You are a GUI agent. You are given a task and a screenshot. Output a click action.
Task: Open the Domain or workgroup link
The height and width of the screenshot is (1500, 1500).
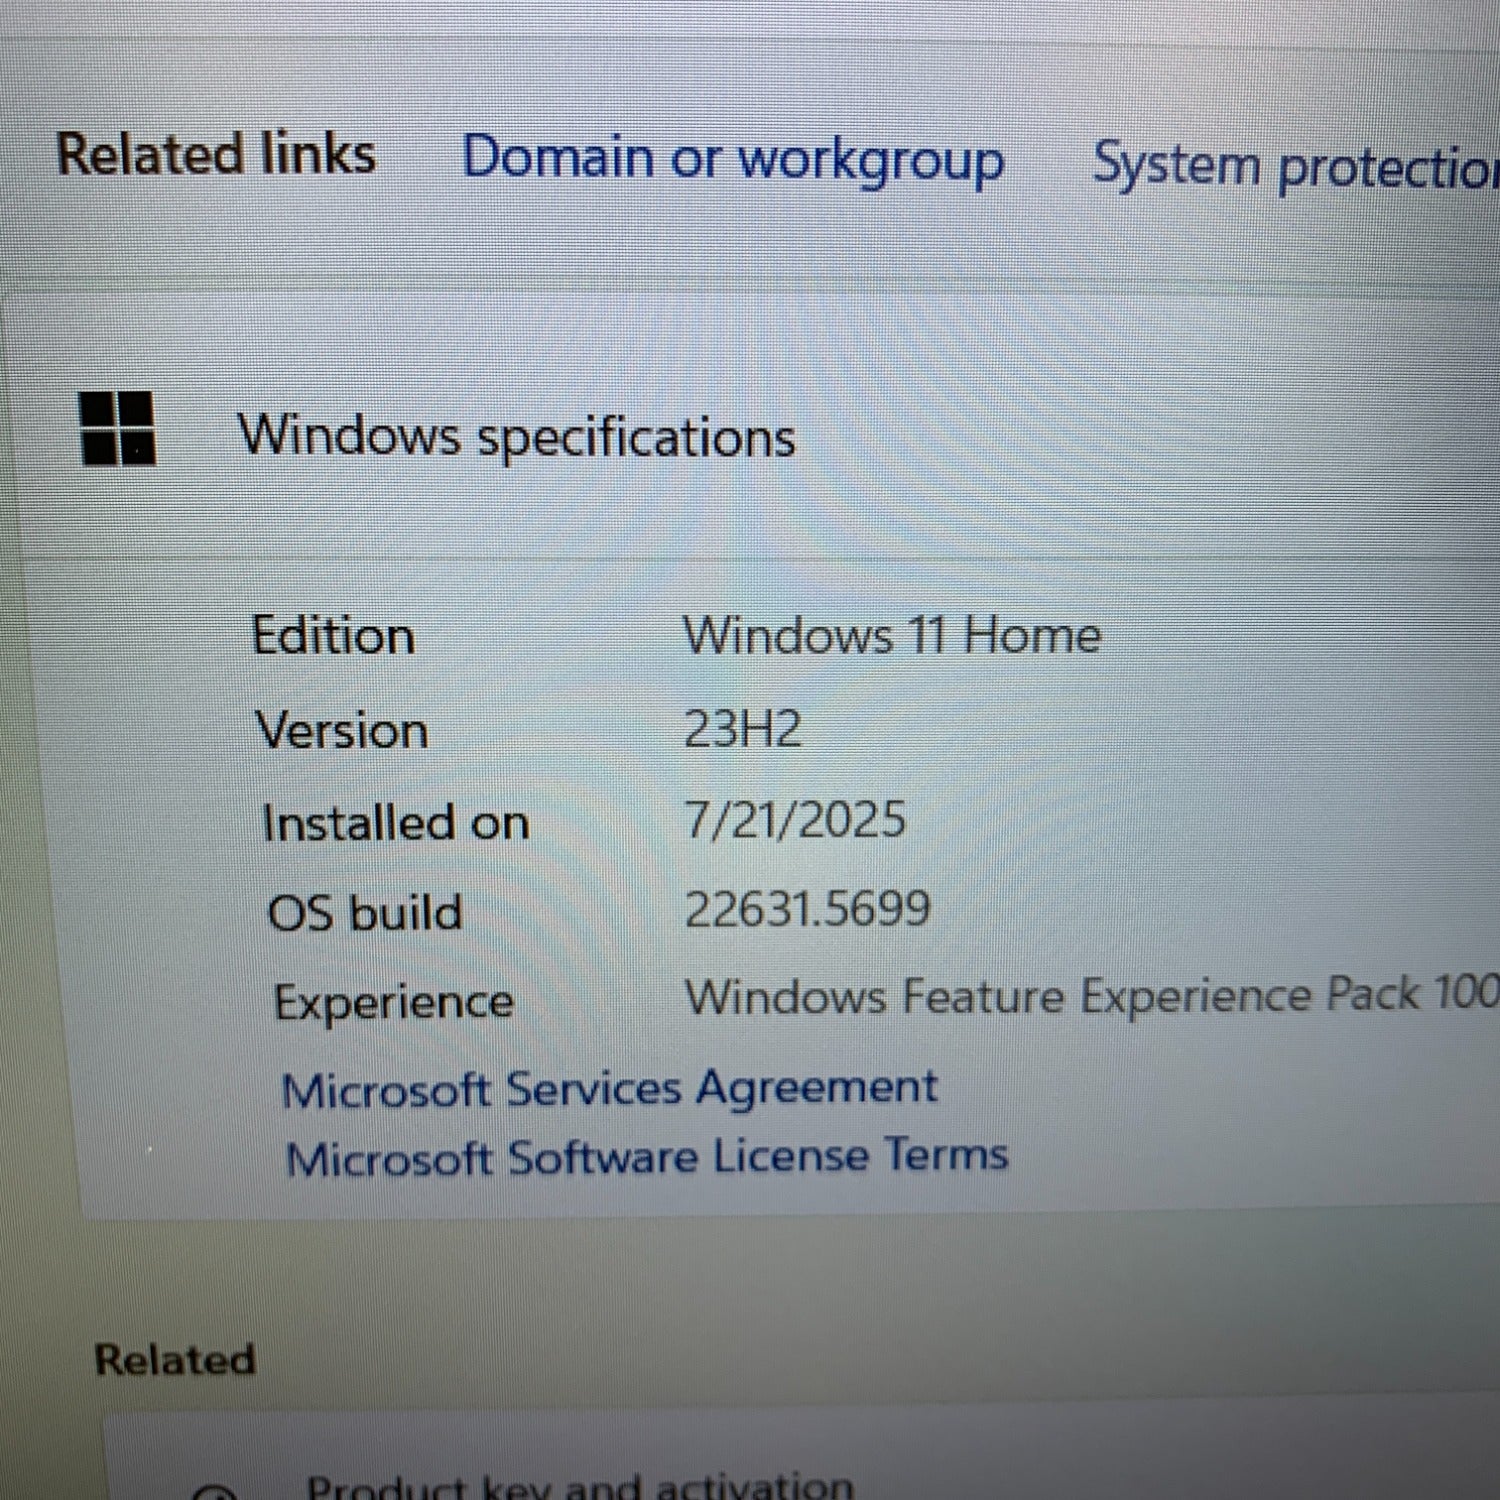point(732,160)
